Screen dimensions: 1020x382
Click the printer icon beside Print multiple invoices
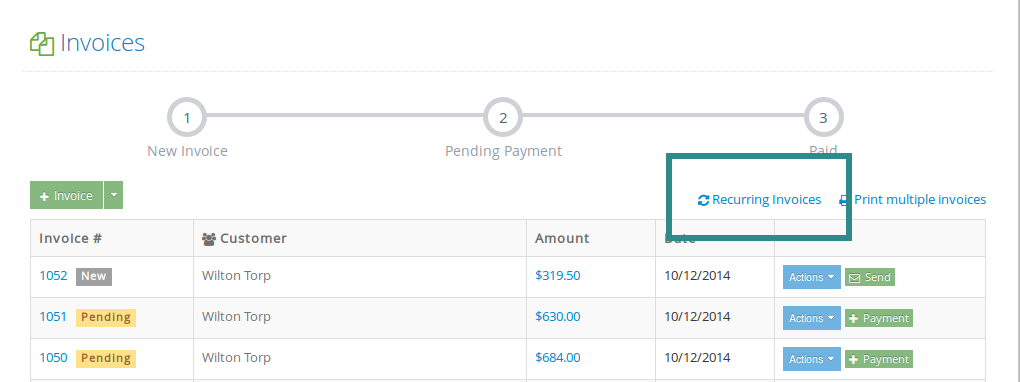(x=844, y=200)
